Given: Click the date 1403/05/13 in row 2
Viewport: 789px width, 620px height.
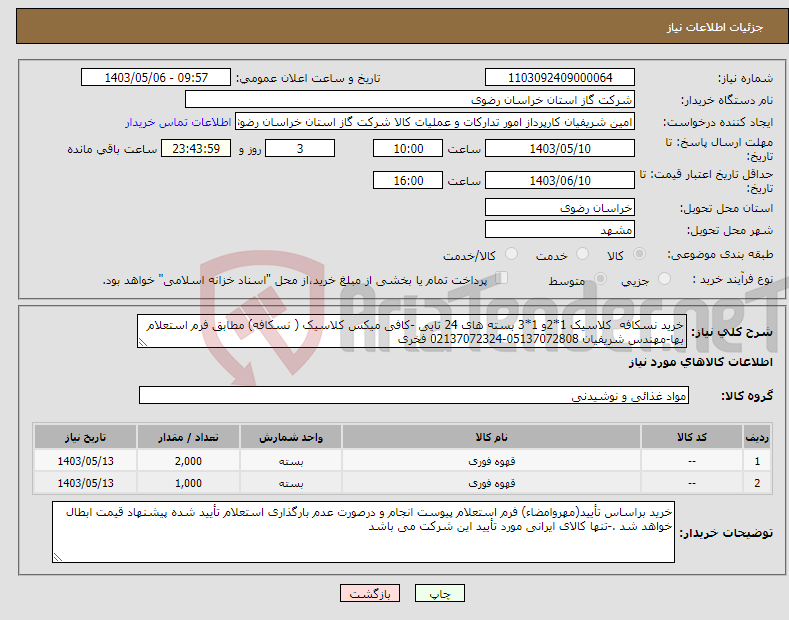Looking at the screenshot, I should pos(86,483).
